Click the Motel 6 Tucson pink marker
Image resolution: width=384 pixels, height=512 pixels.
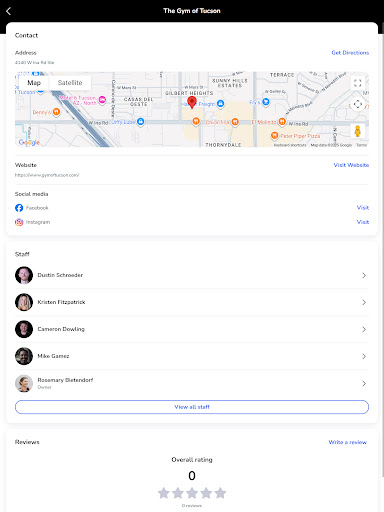pos(102,99)
